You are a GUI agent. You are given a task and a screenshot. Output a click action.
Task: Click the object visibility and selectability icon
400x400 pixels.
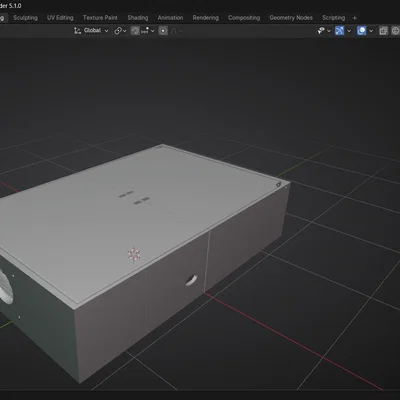tap(321, 31)
